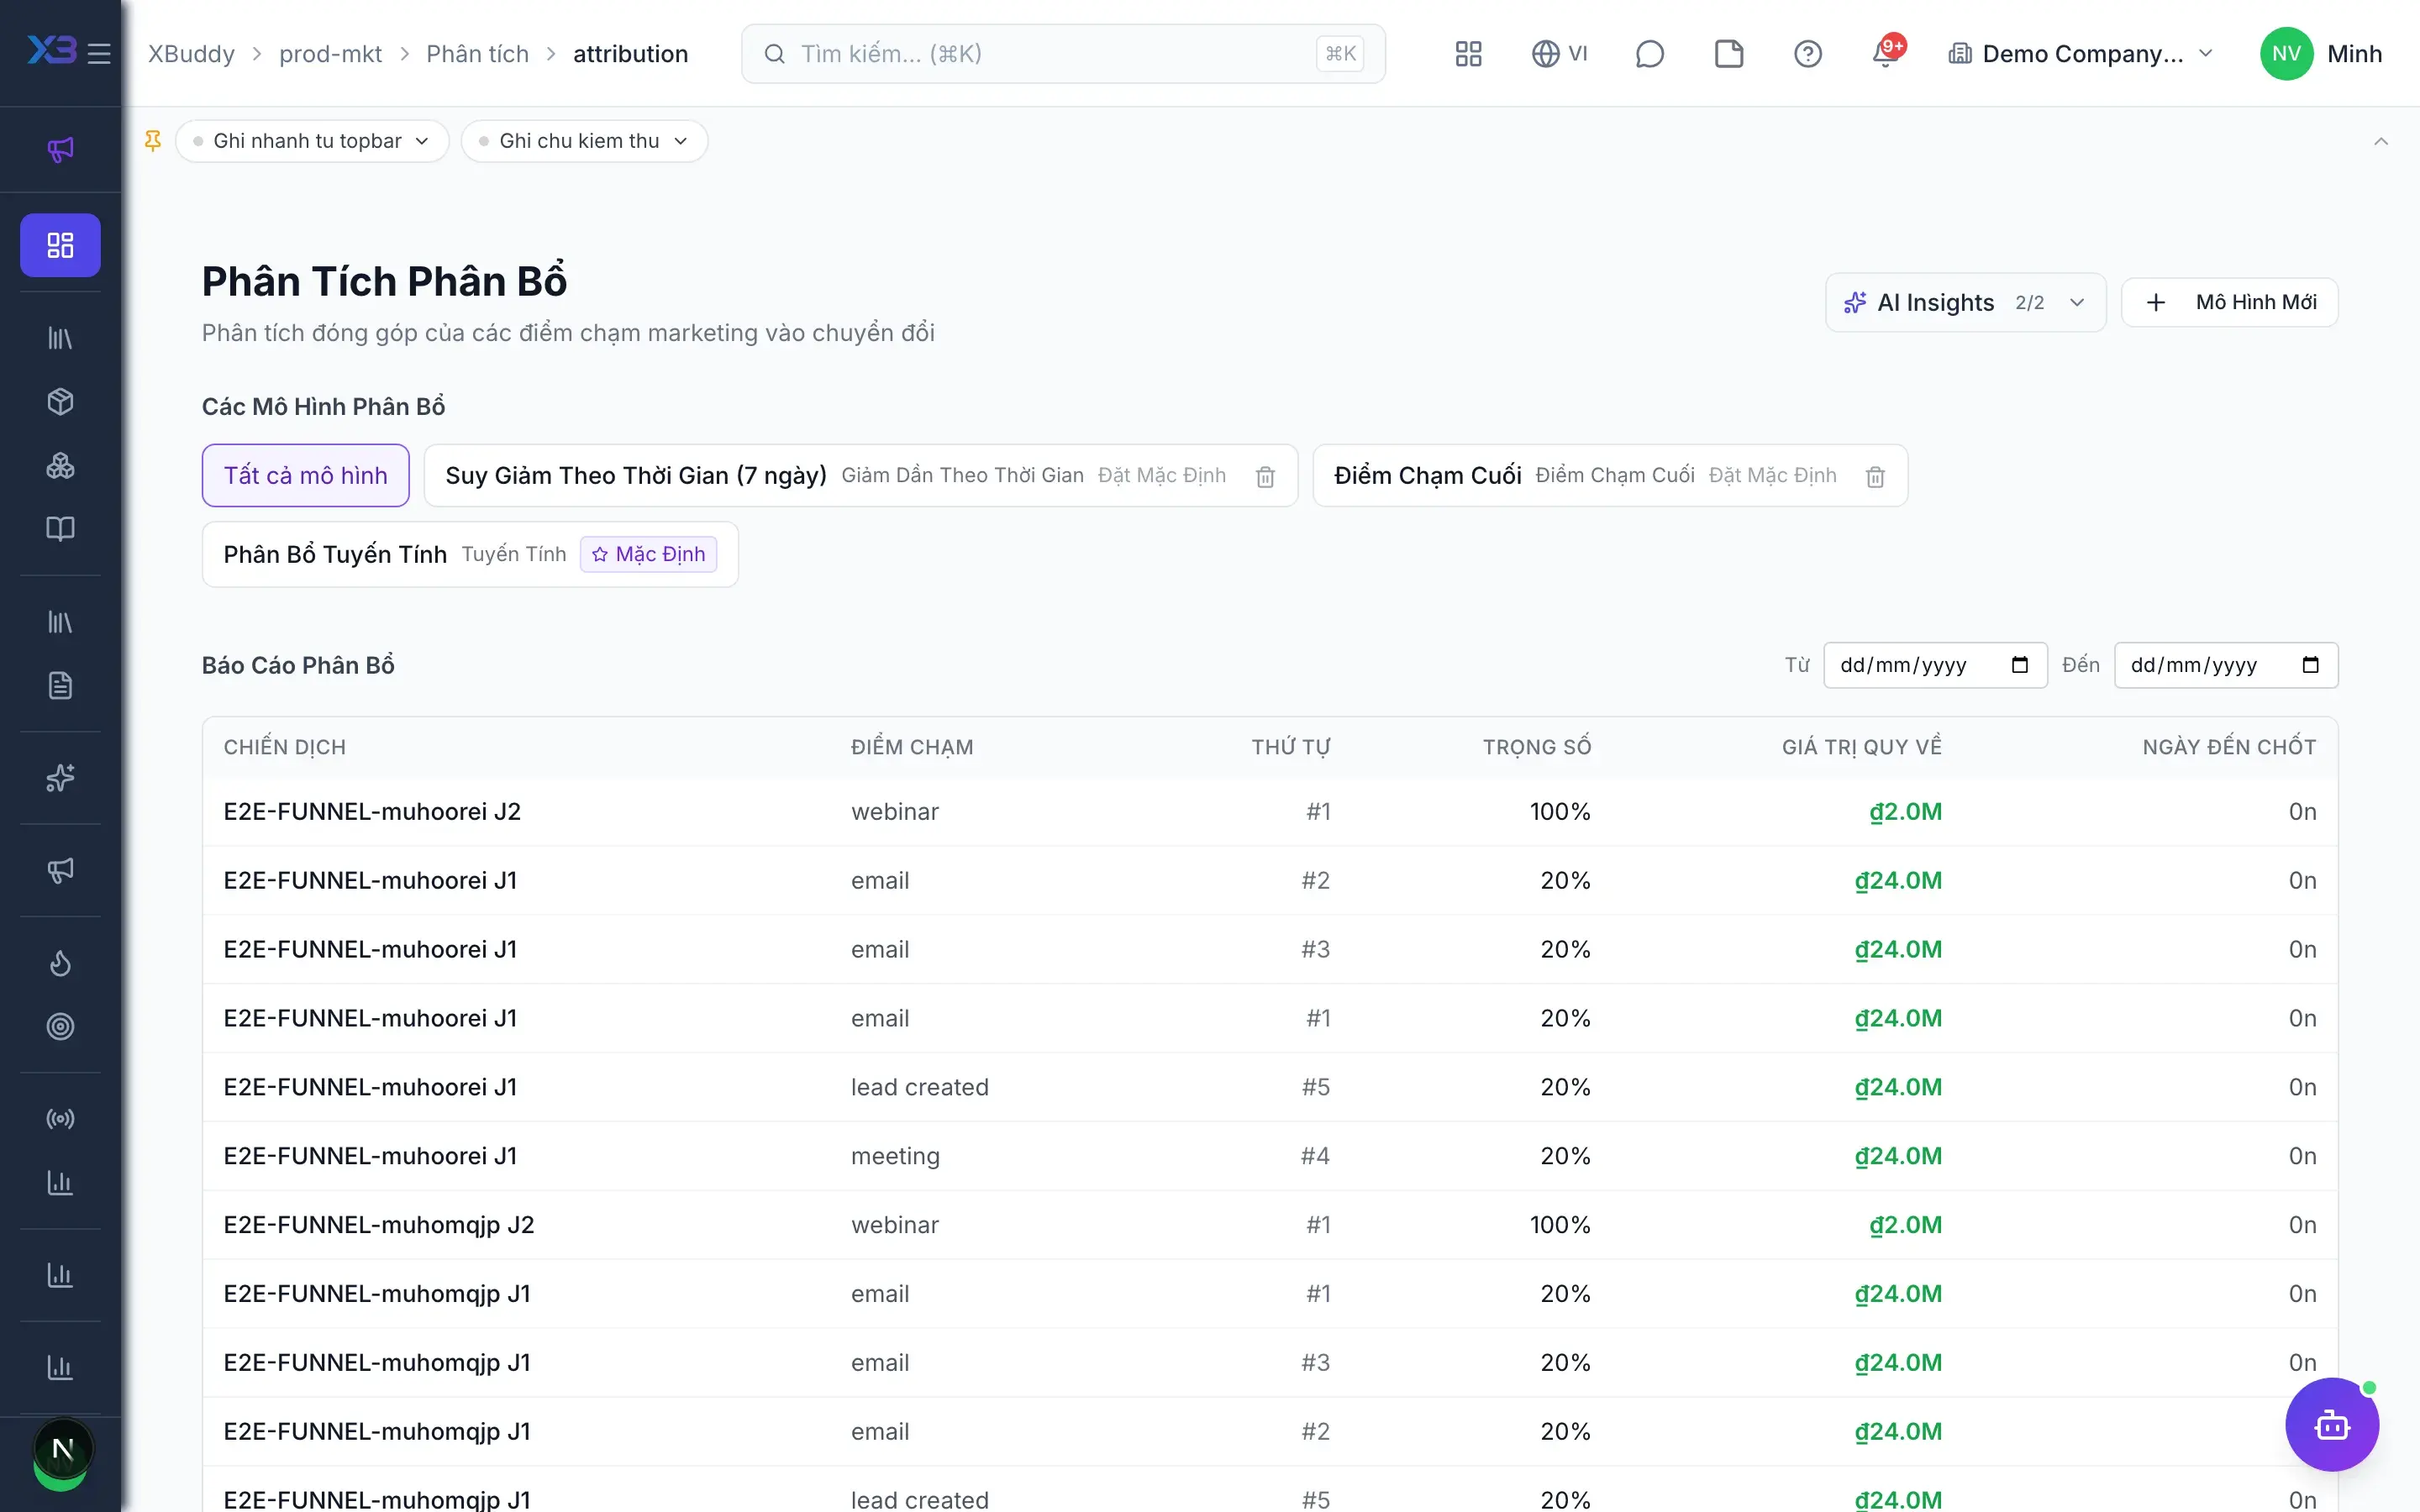Expand Ghi chu kiem thu dropdown
The width and height of the screenshot is (2420, 1512).
pyautogui.click(x=584, y=141)
